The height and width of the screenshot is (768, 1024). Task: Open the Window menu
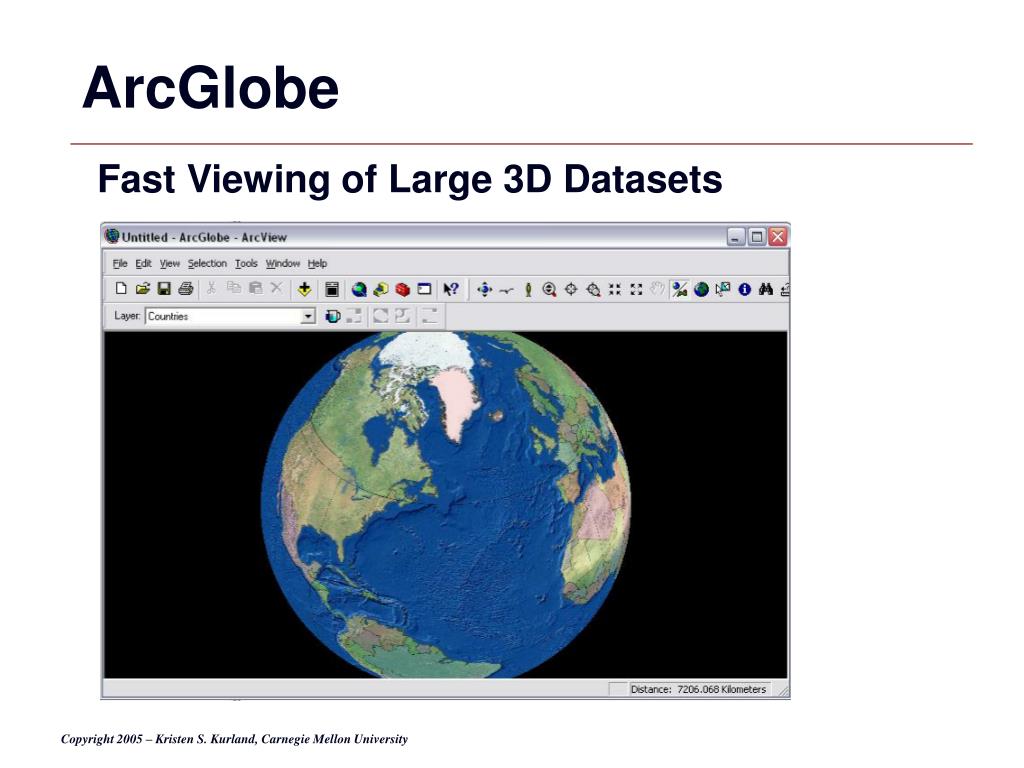283,264
